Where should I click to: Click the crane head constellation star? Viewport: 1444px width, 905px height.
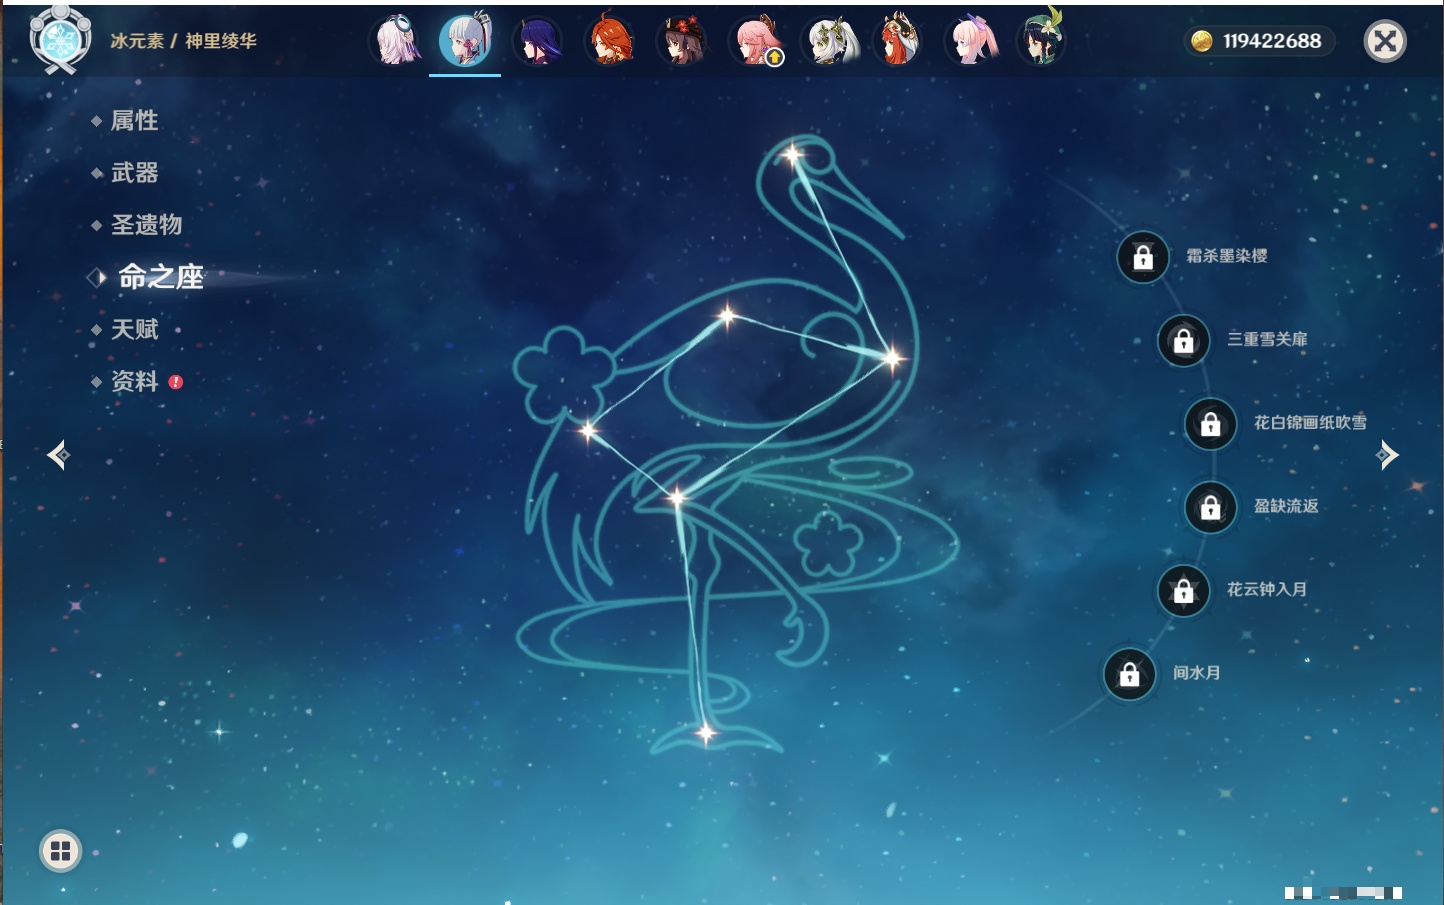pos(793,155)
